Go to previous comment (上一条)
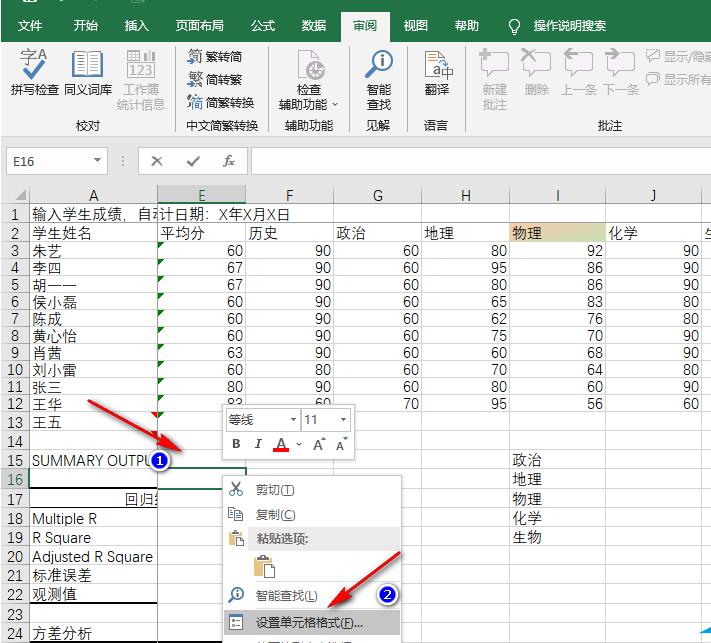 pyautogui.click(x=579, y=72)
